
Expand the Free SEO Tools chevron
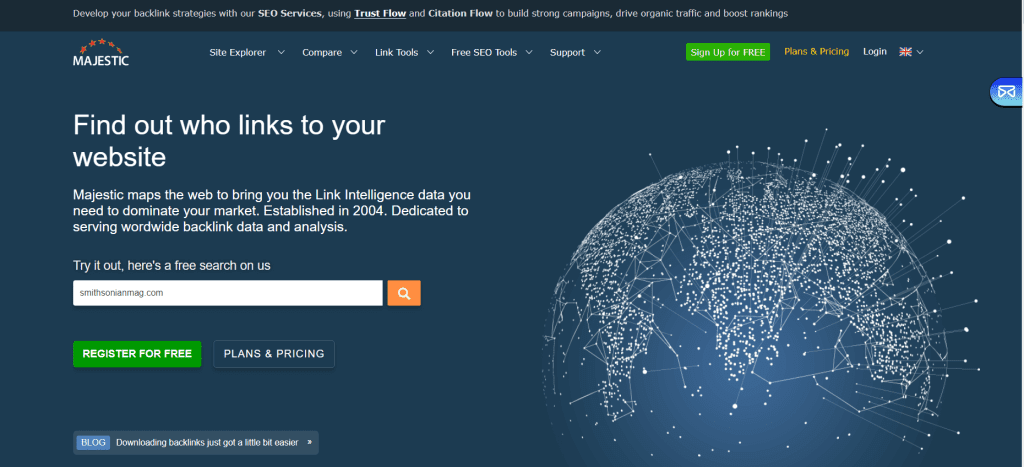[x=529, y=52]
